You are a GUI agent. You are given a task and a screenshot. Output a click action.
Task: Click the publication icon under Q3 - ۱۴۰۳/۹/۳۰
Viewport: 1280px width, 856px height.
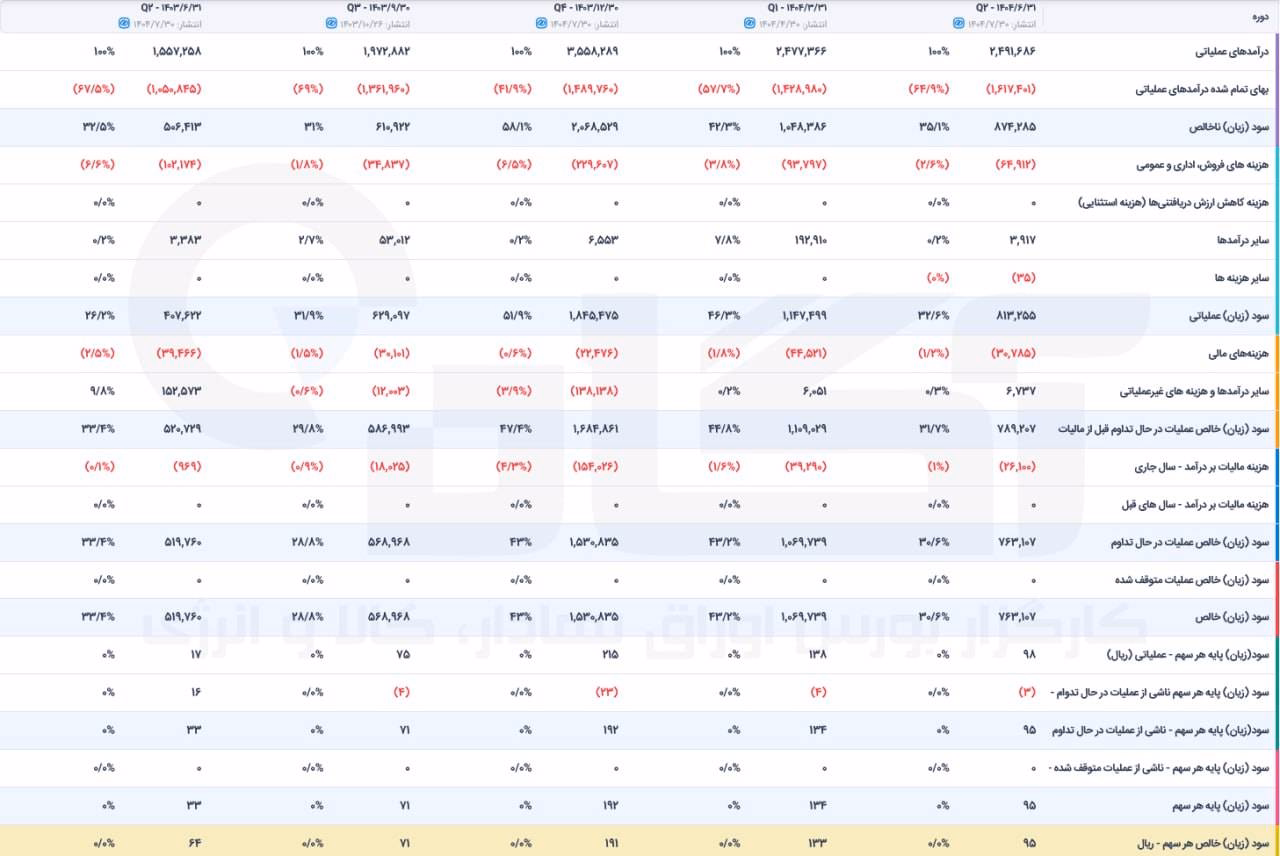coord(332,22)
